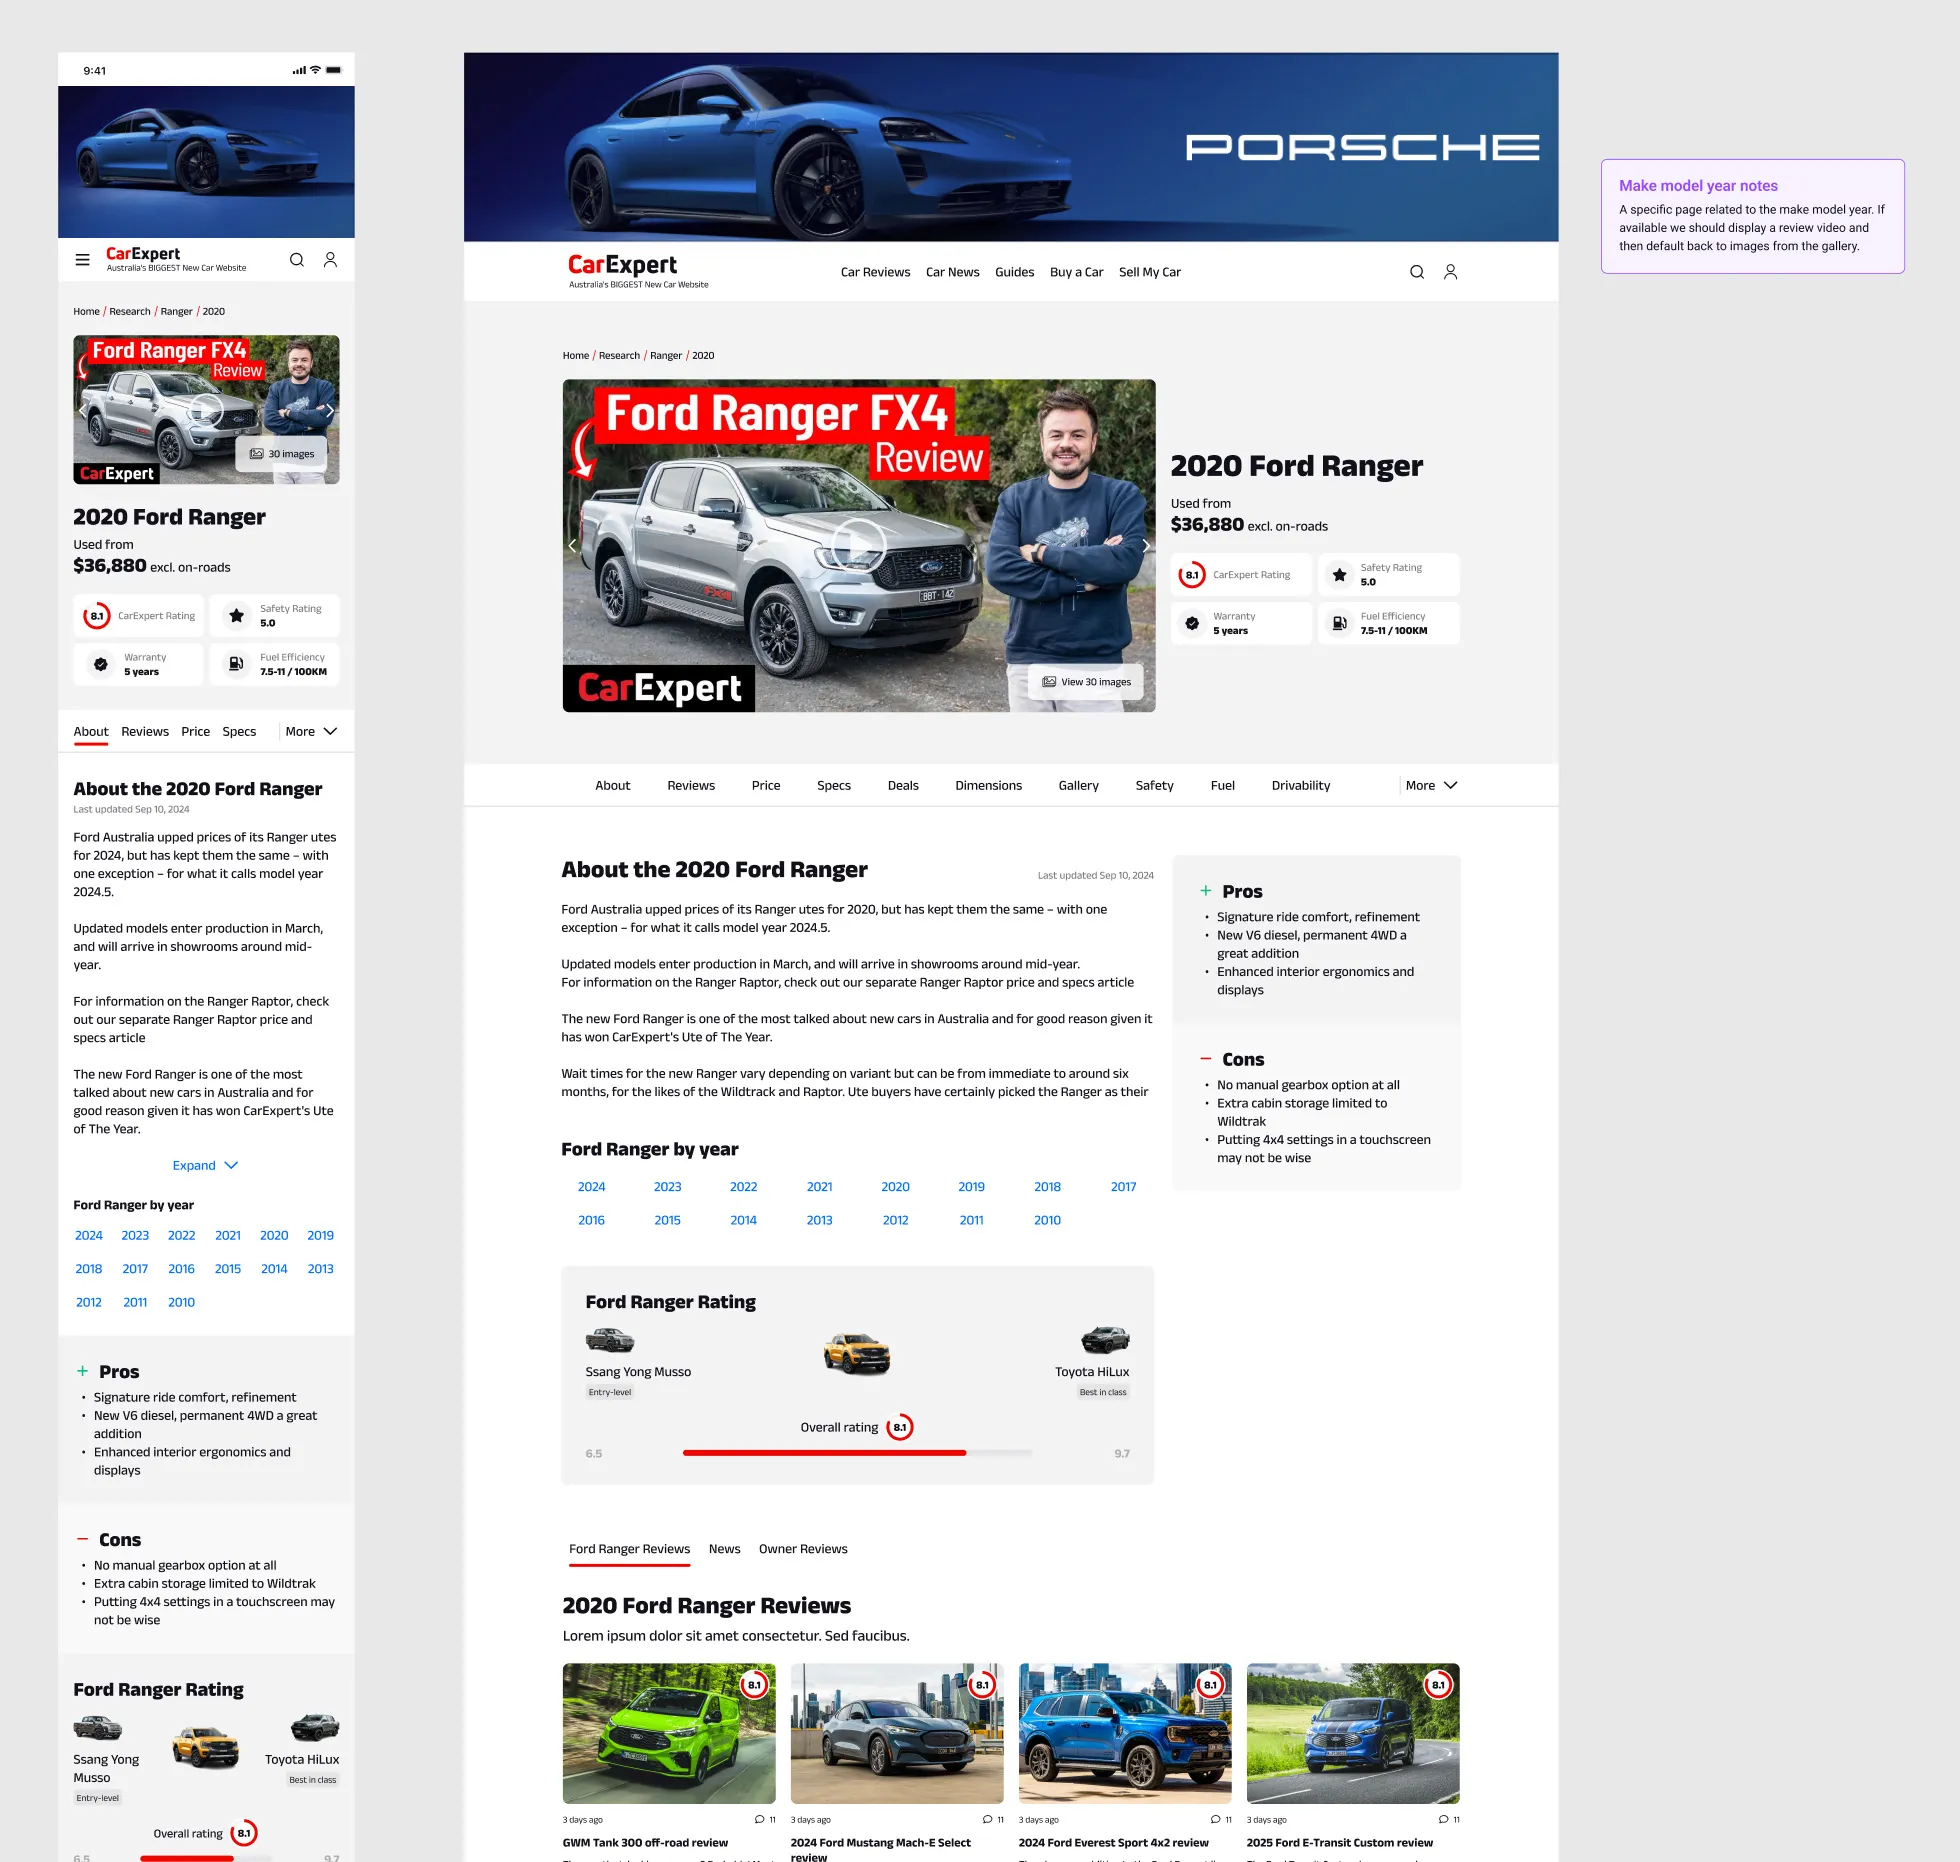The image size is (1960, 1862).
Task: Go to next gallery image on desktop hero
Action: click(1145, 546)
